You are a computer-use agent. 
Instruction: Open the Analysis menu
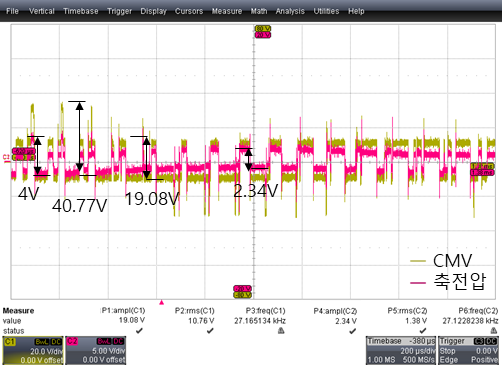click(290, 11)
